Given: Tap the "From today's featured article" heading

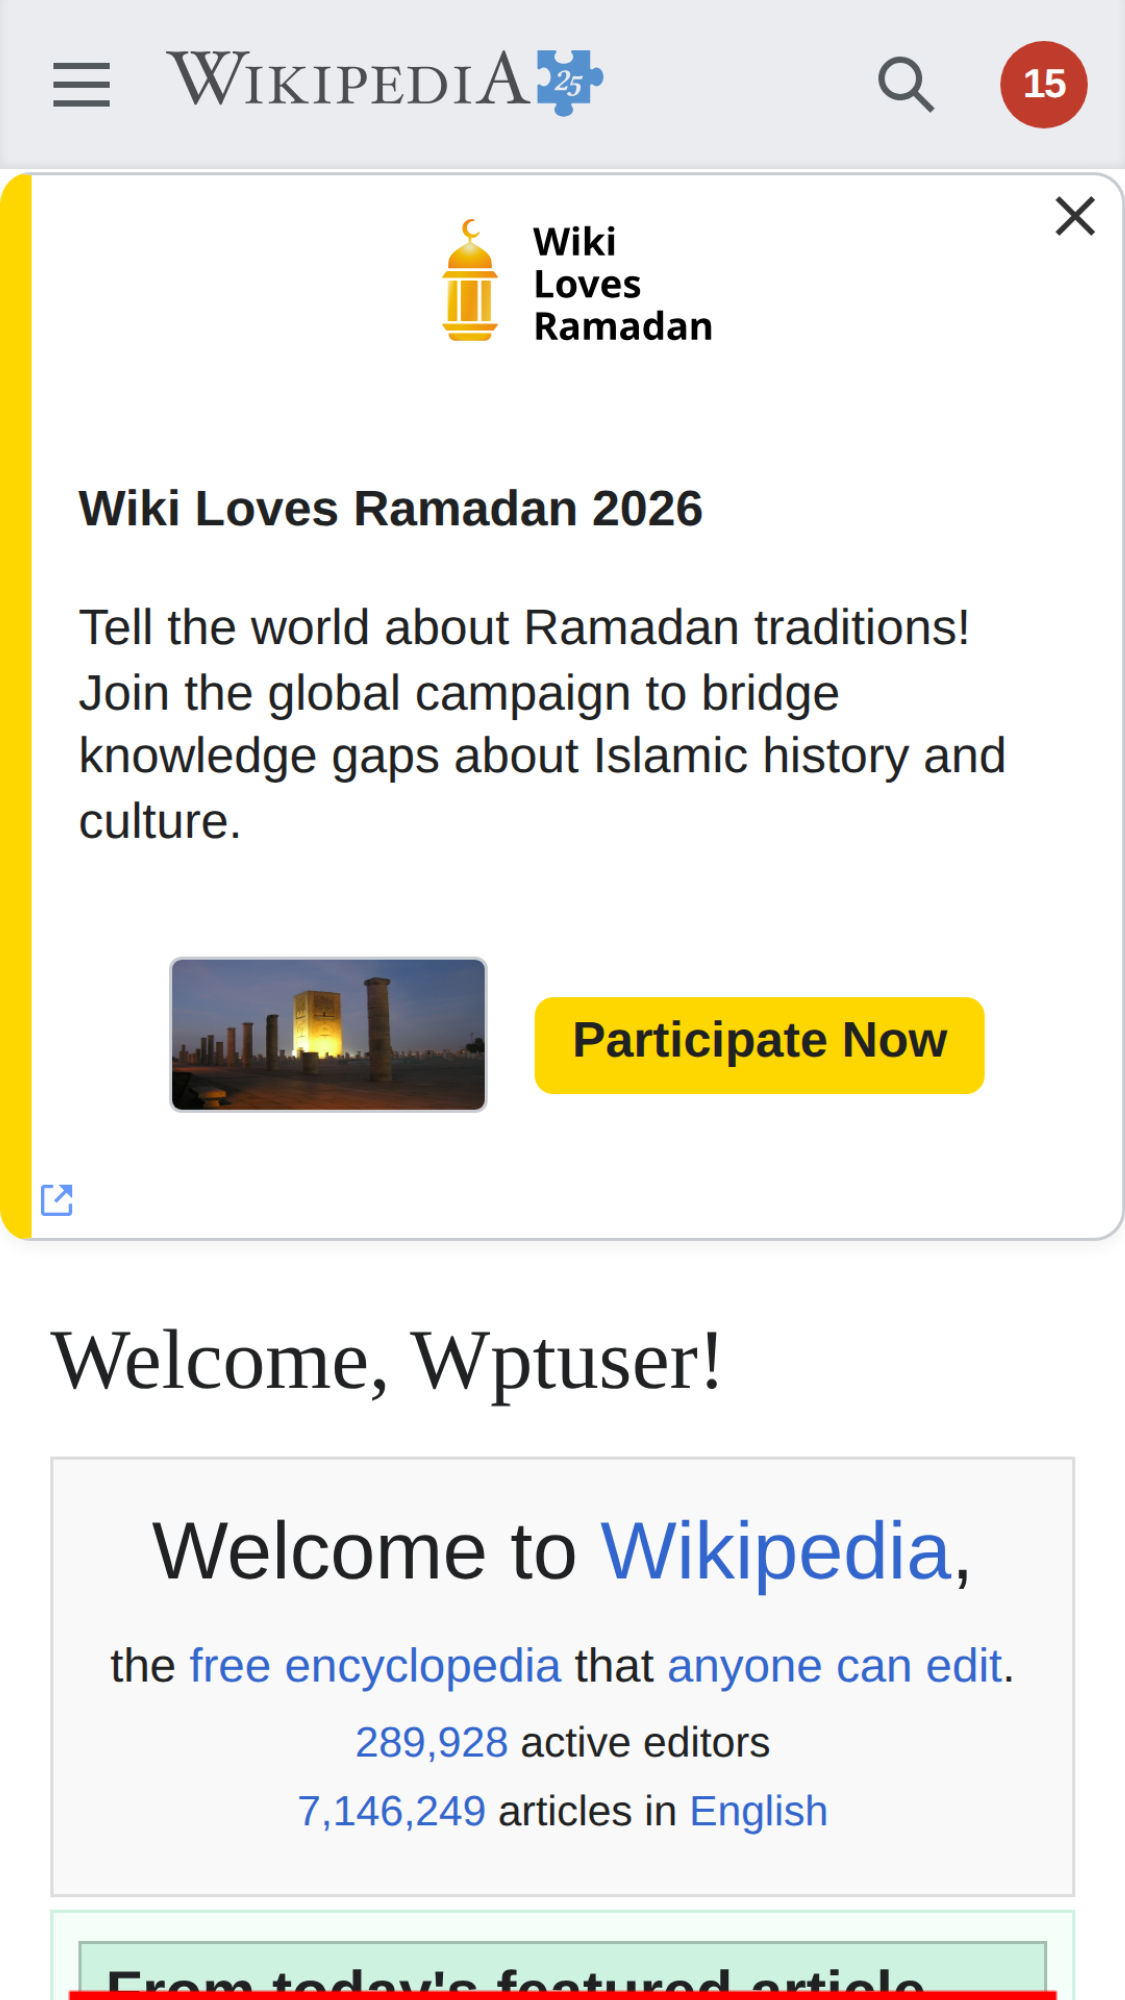Looking at the screenshot, I should point(515,1978).
